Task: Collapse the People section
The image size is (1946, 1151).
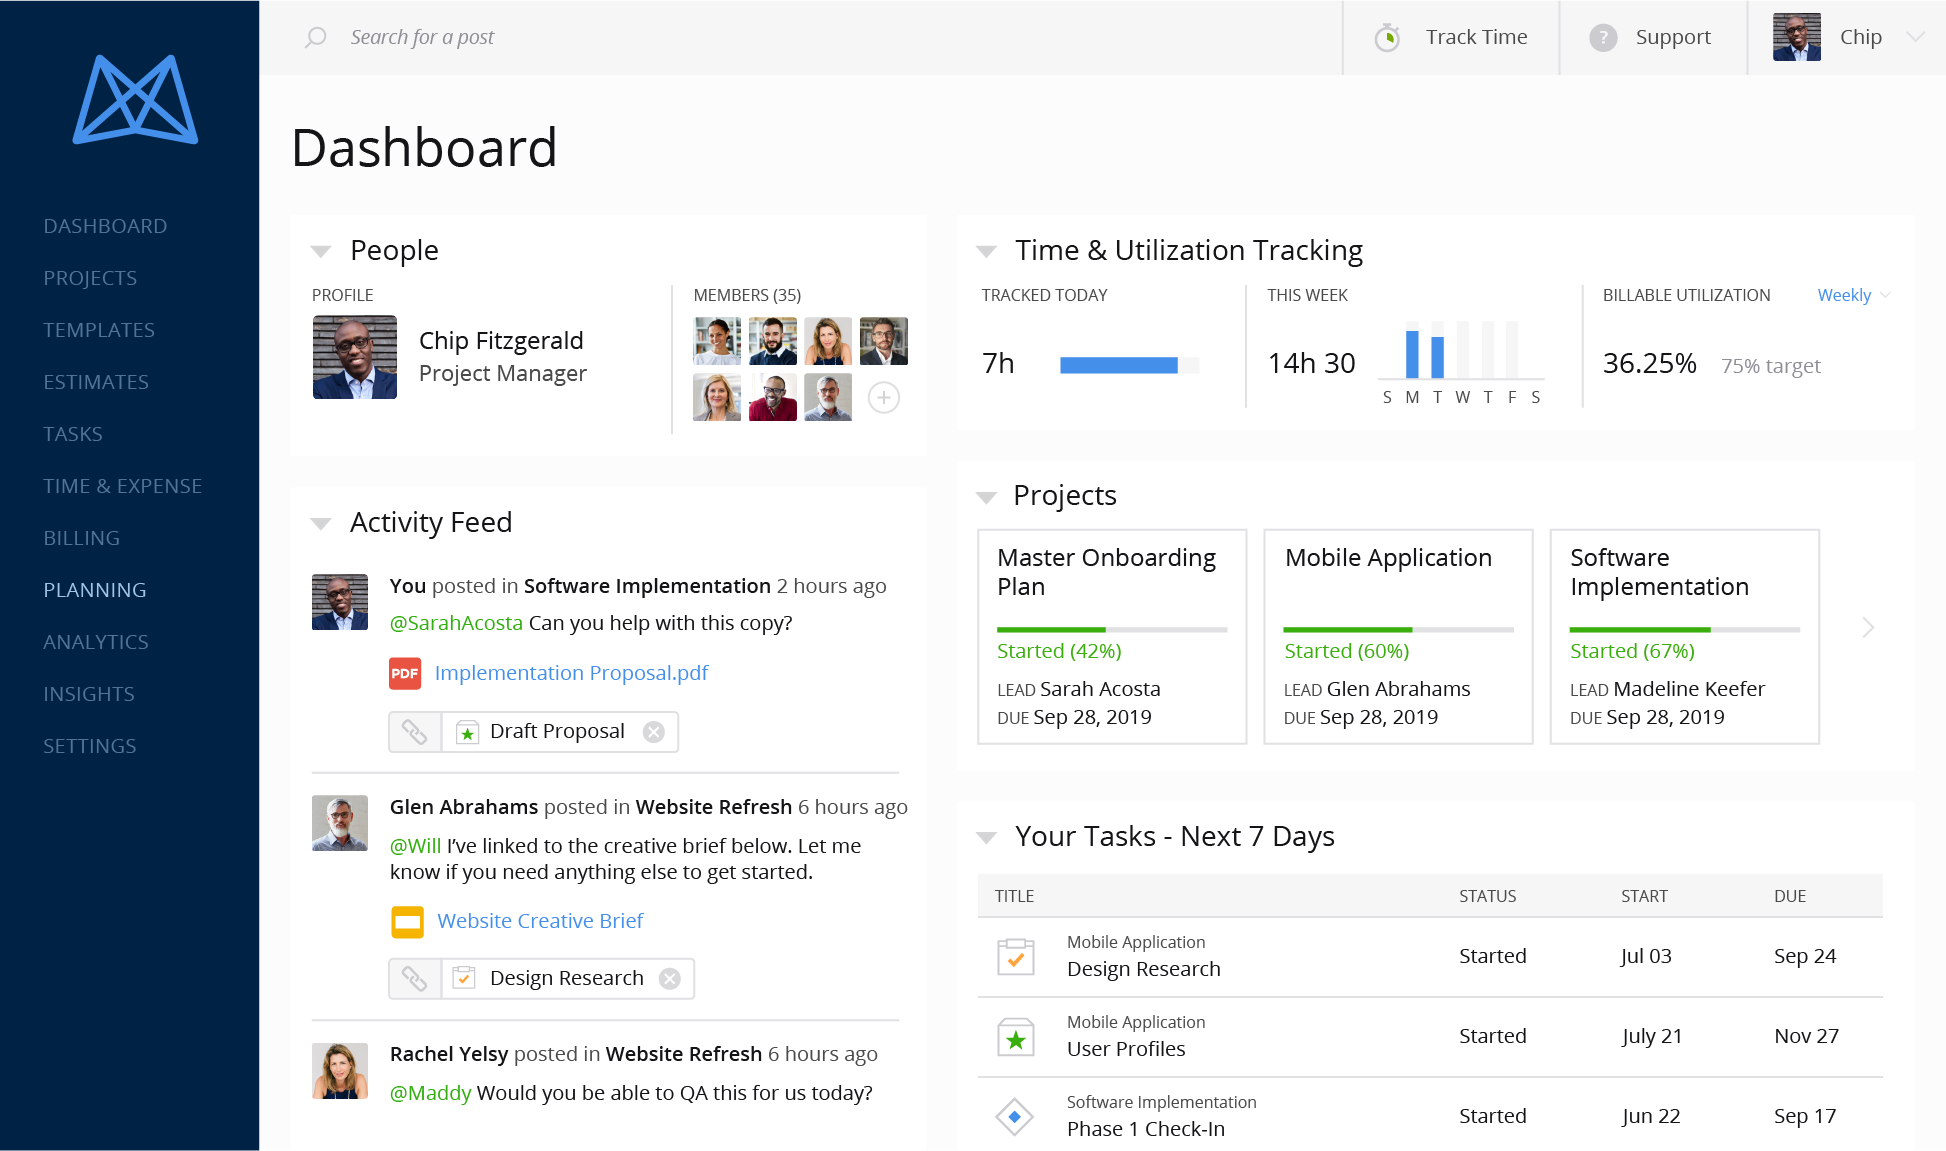Action: pos(321,251)
